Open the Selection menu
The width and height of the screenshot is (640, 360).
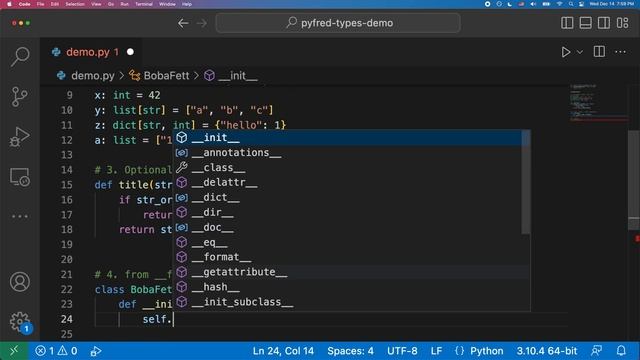point(75,4)
